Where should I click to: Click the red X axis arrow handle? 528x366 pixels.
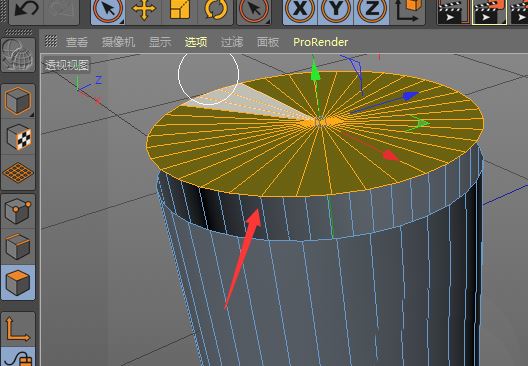pos(391,156)
